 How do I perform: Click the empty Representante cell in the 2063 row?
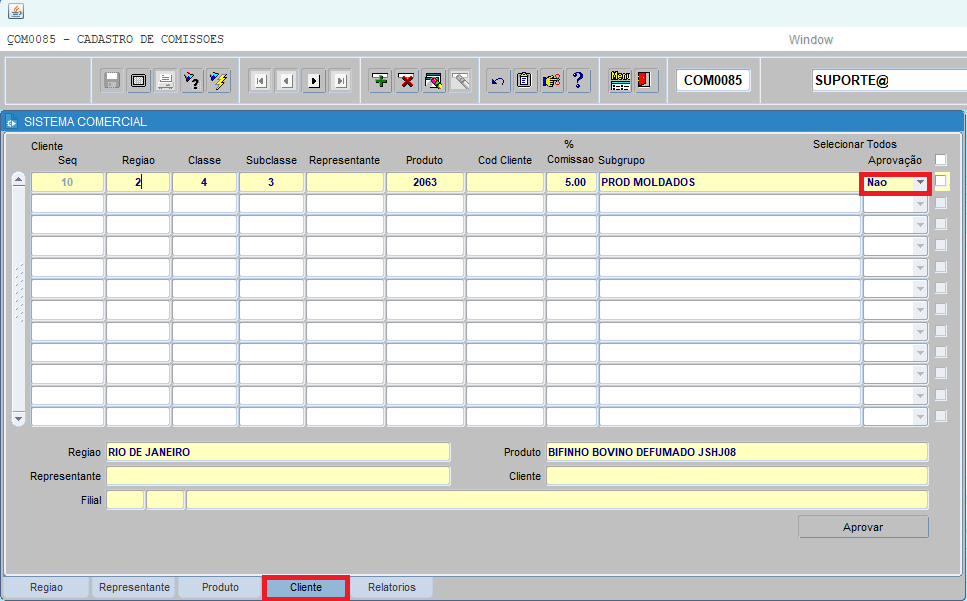(345, 182)
